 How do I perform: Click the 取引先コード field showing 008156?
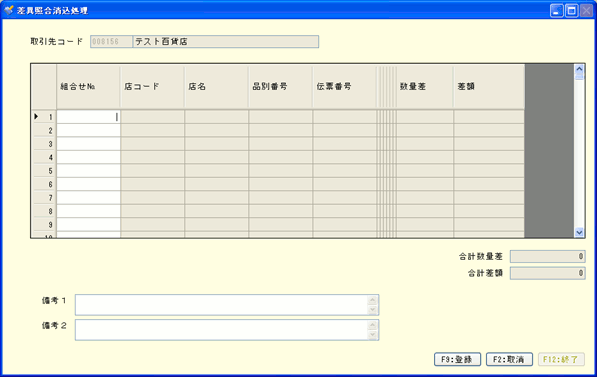tap(111, 42)
